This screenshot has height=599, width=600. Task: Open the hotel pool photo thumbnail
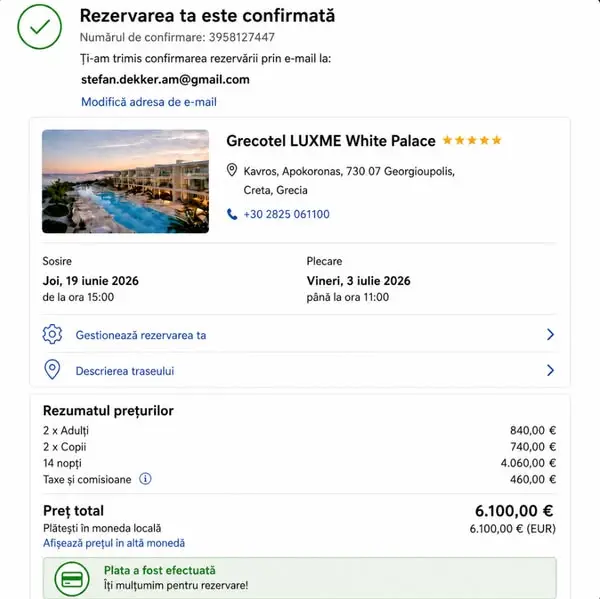pos(126,181)
